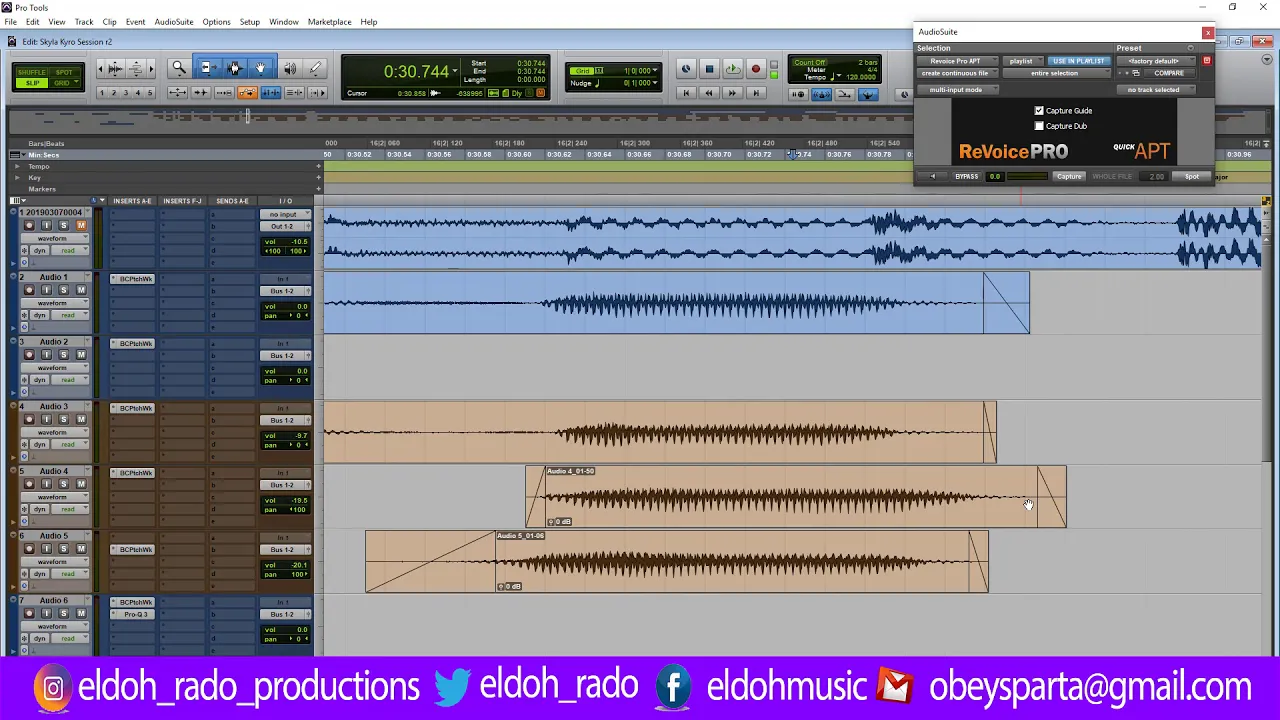Select the Zoomer magnifier tool
This screenshot has height=720, width=1280.
(x=178, y=69)
